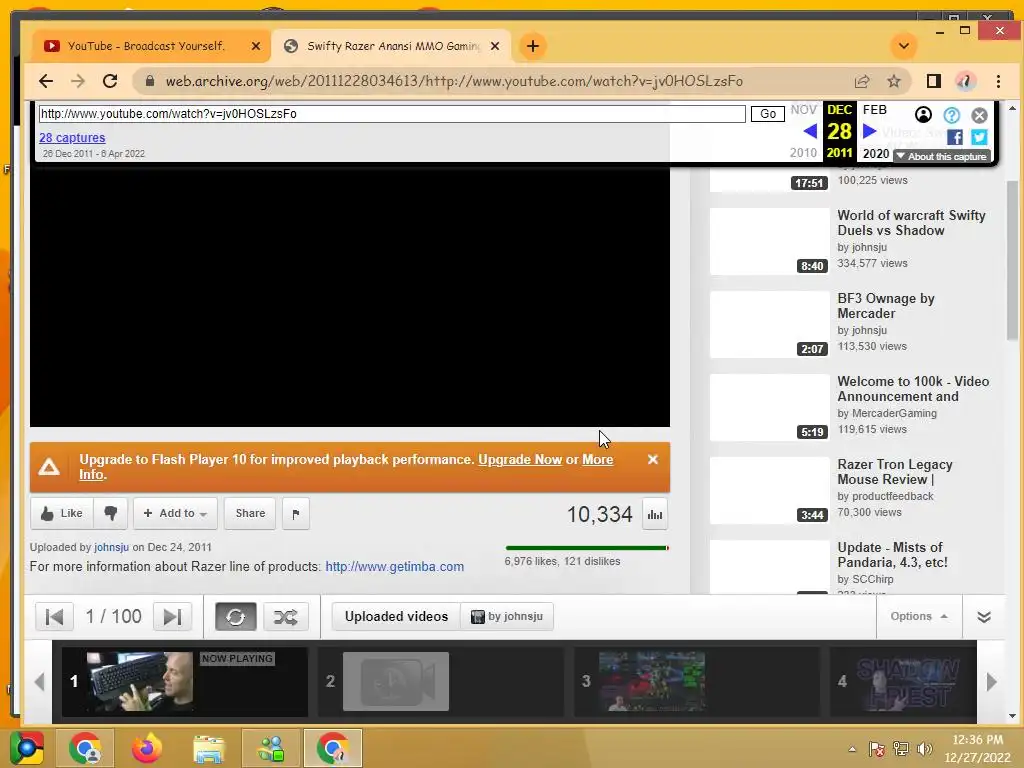This screenshot has height=768, width=1024.
Task: Open Welcome to 100k video
Action: [913, 389]
